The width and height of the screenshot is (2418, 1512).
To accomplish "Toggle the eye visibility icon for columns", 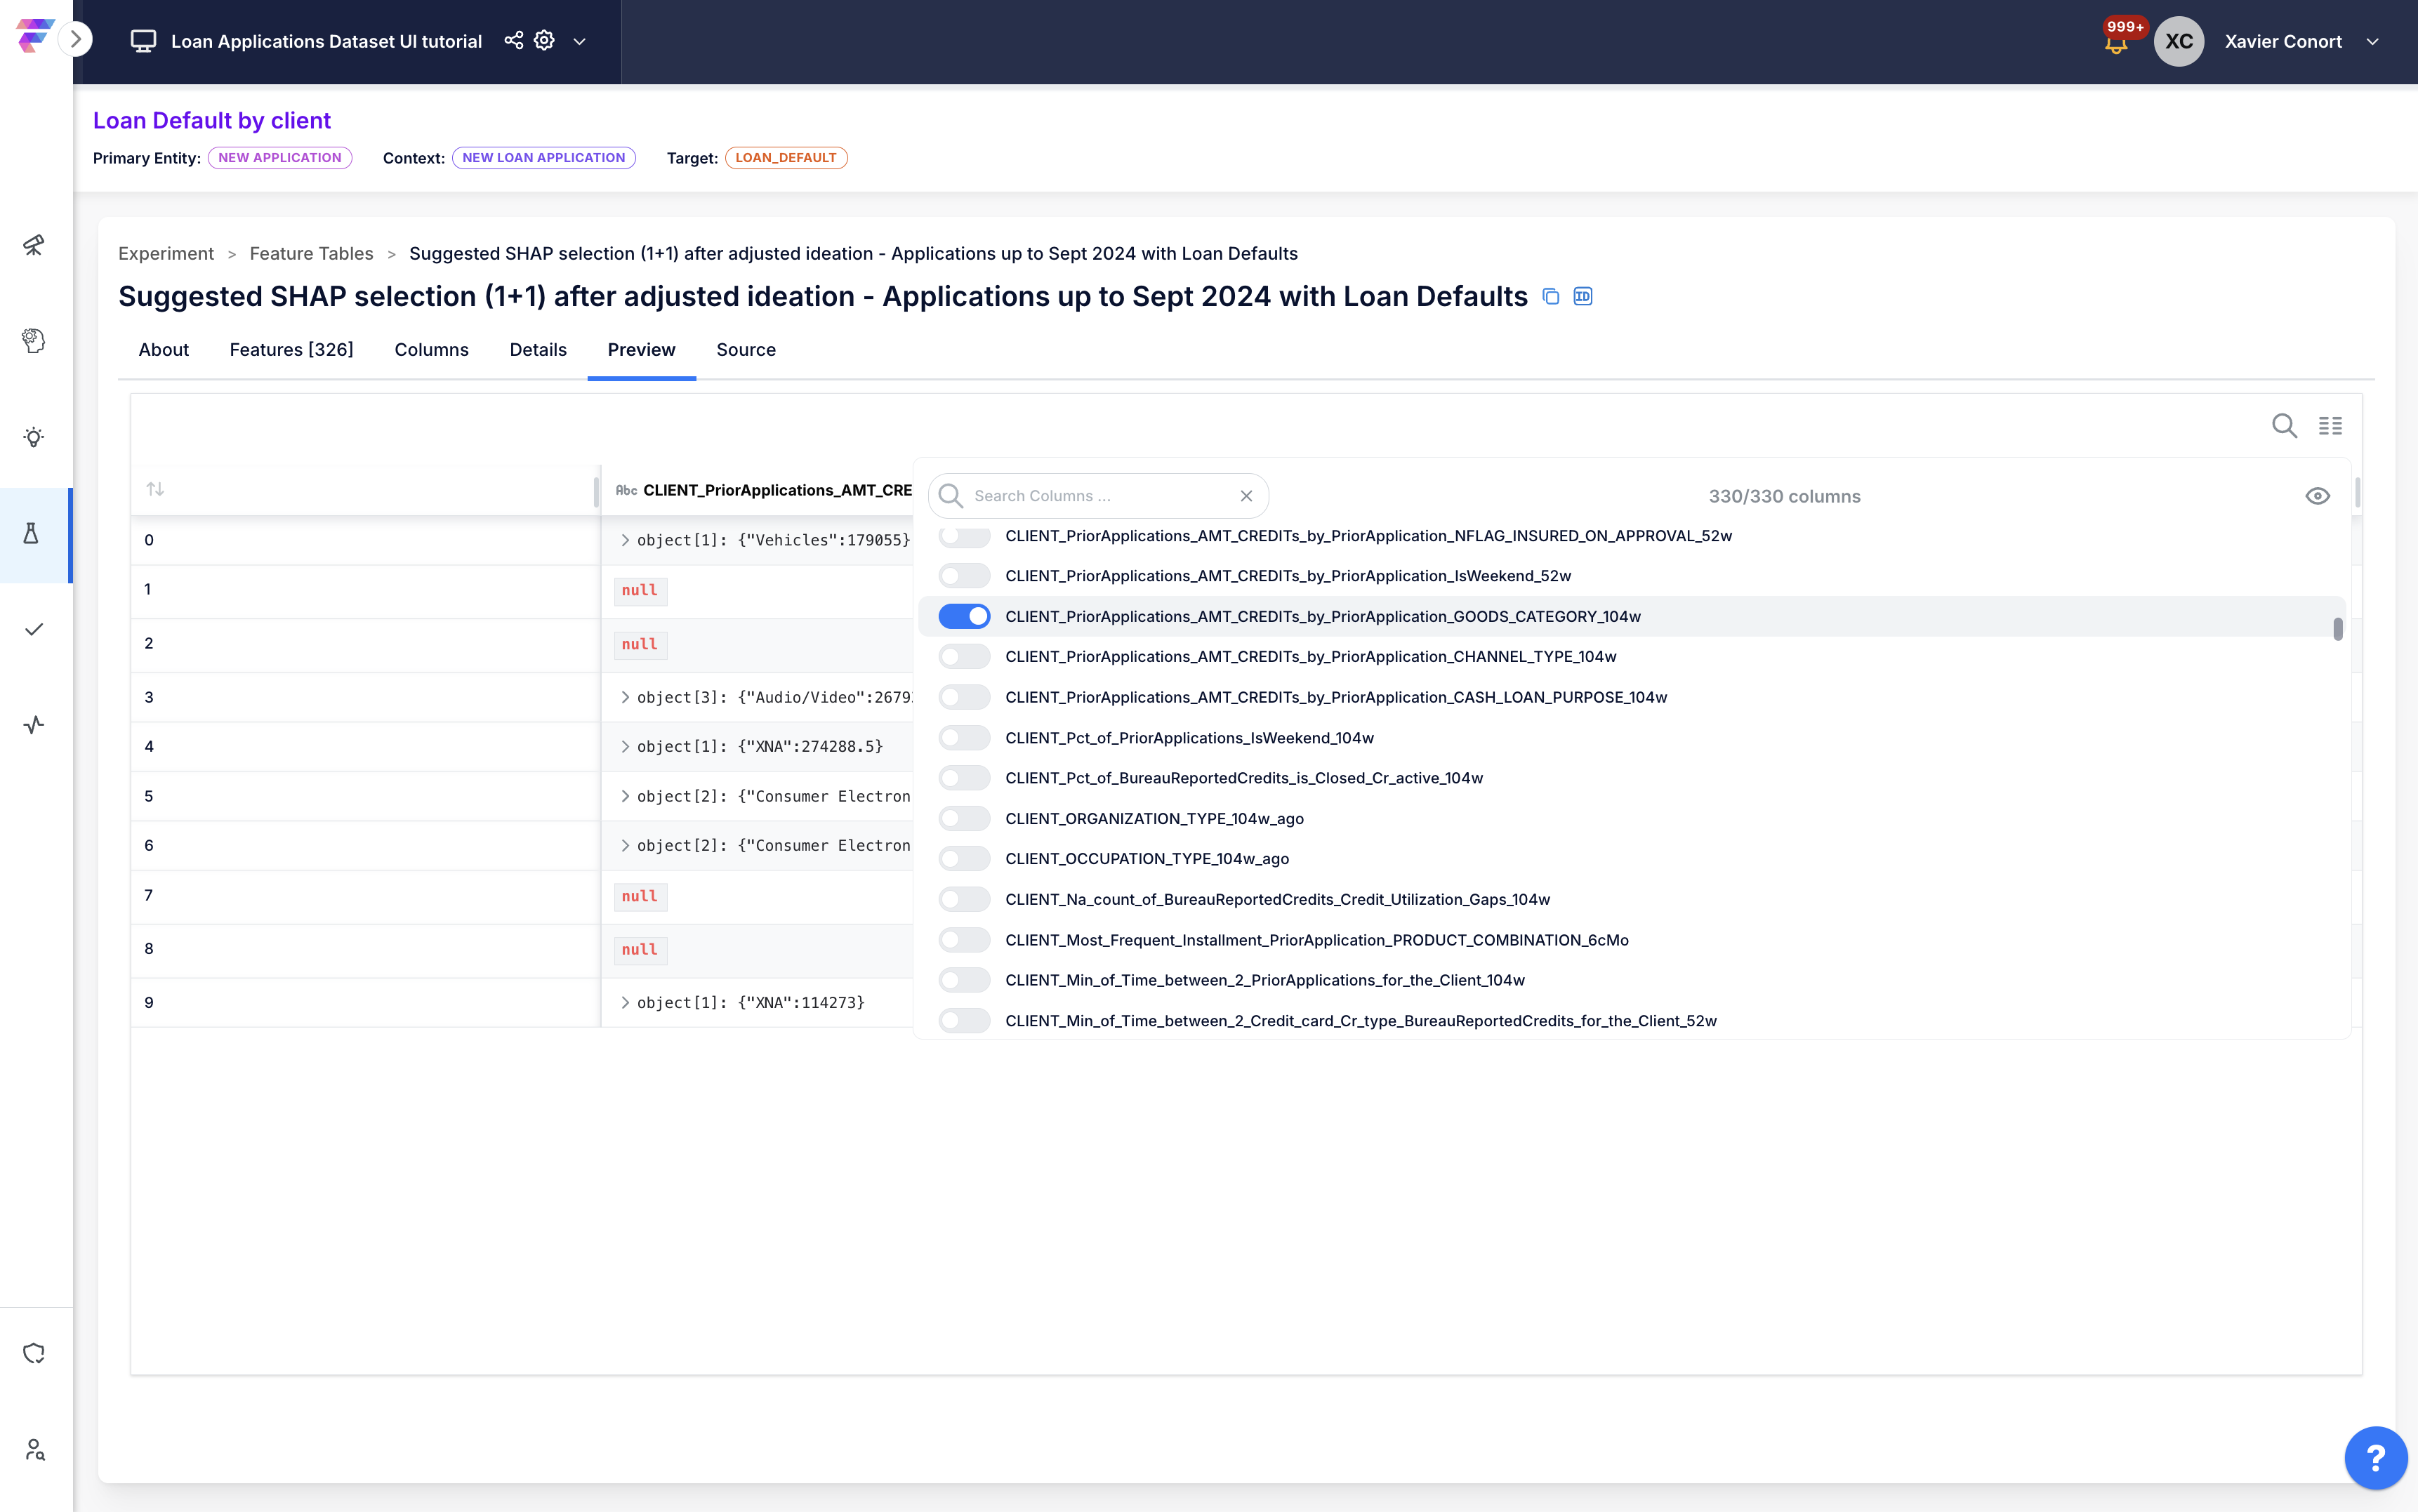I will 2317,496.
